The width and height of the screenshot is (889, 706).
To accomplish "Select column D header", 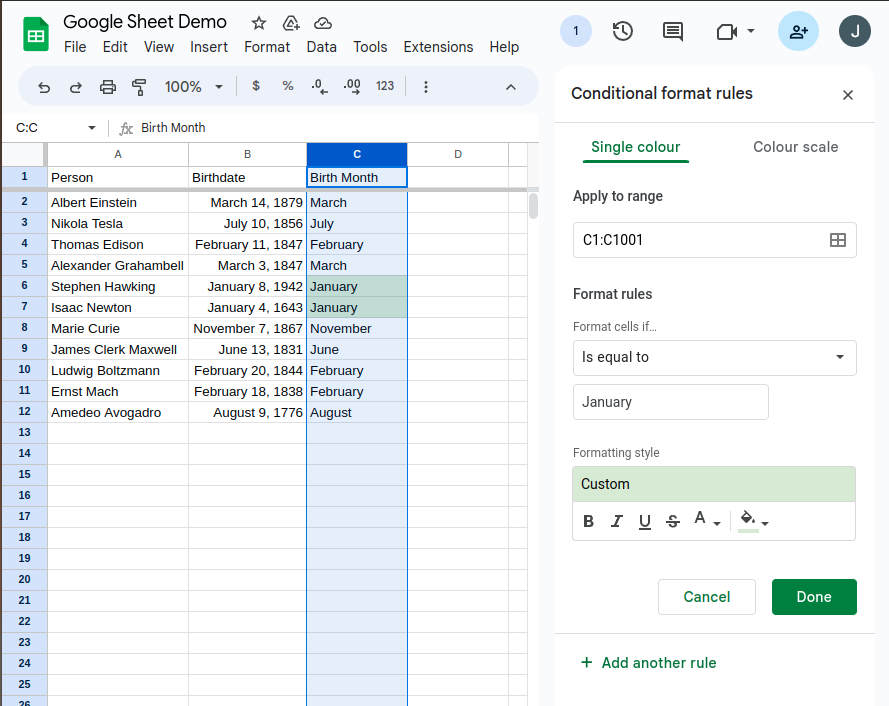I will (458, 154).
